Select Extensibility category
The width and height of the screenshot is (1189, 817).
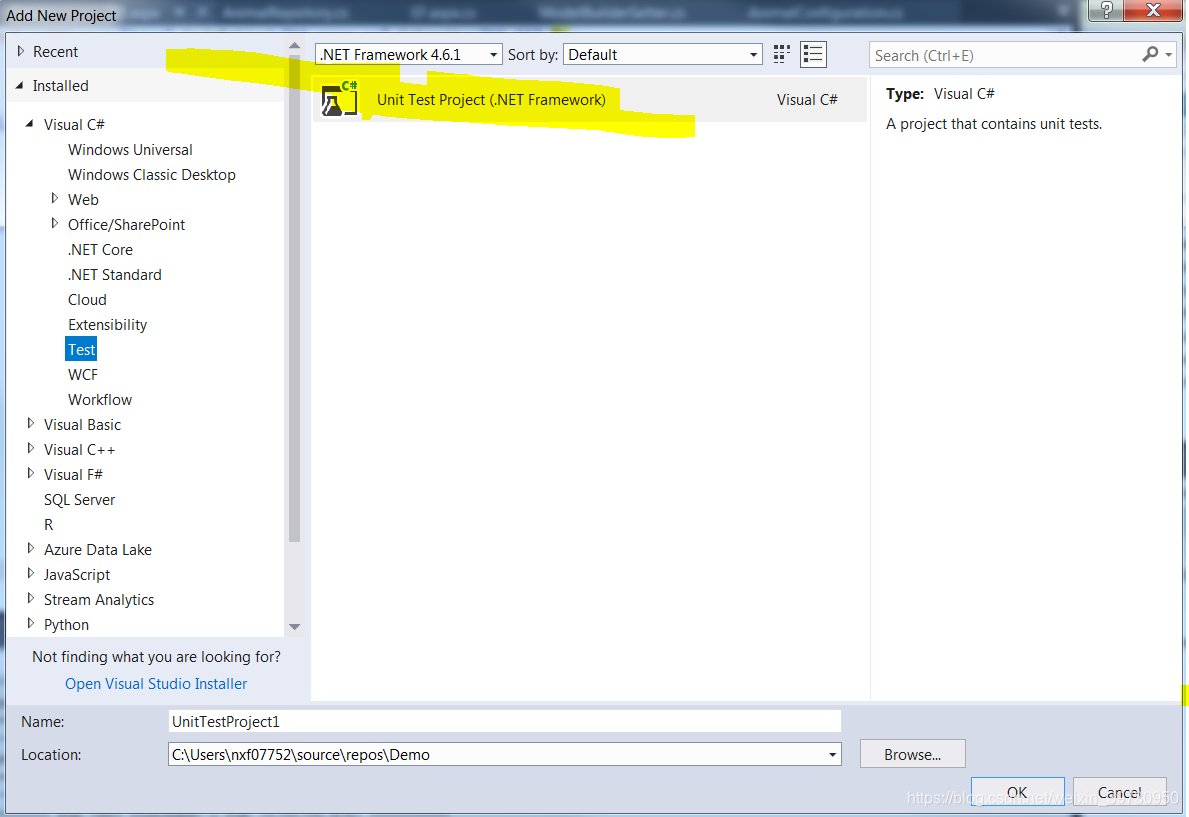pyautogui.click(x=108, y=325)
